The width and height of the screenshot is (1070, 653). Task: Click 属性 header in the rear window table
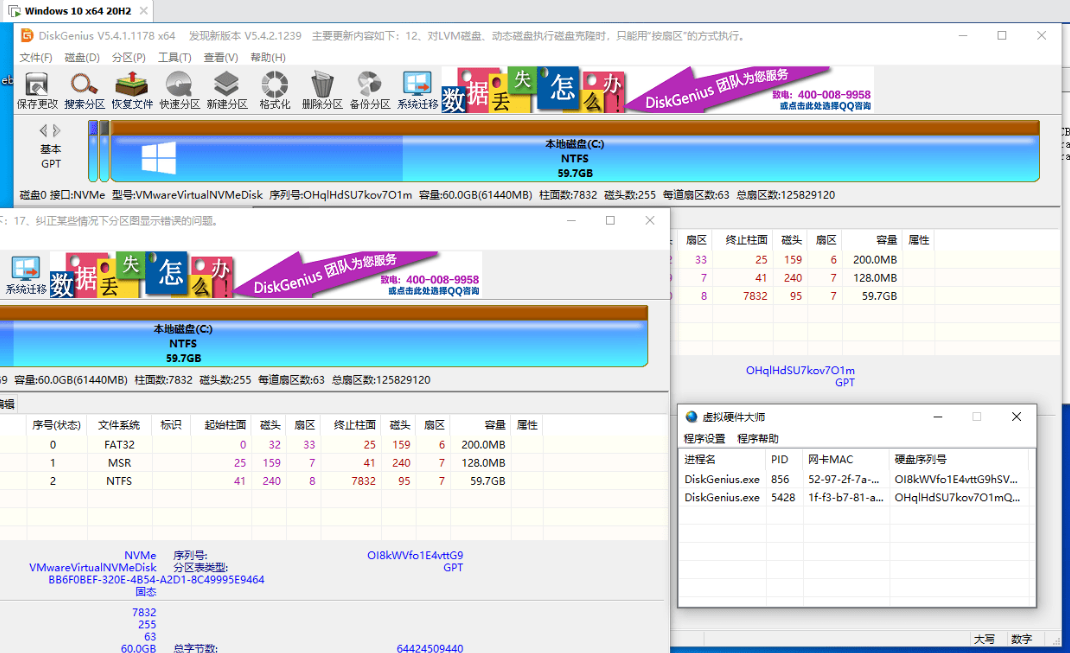pyautogui.click(x=919, y=240)
